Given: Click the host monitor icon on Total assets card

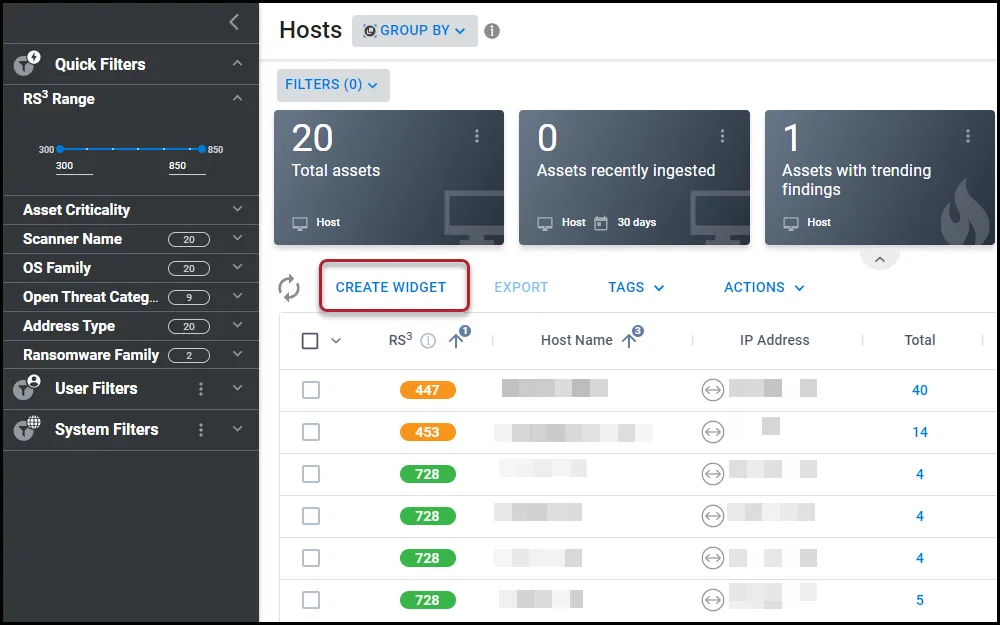Looking at the screenshot, I should pyautogui.click(x=300, y=223).
